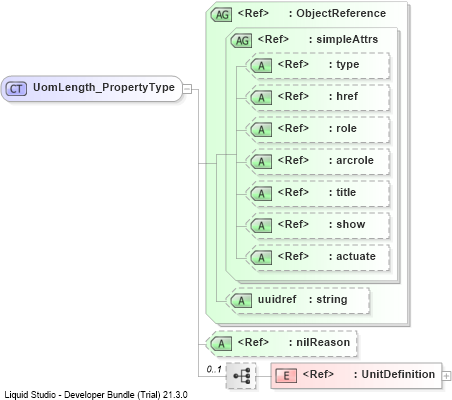Click the <Ref> label of the href row
Screen dimensions: 452x400
tap(293, 96)
